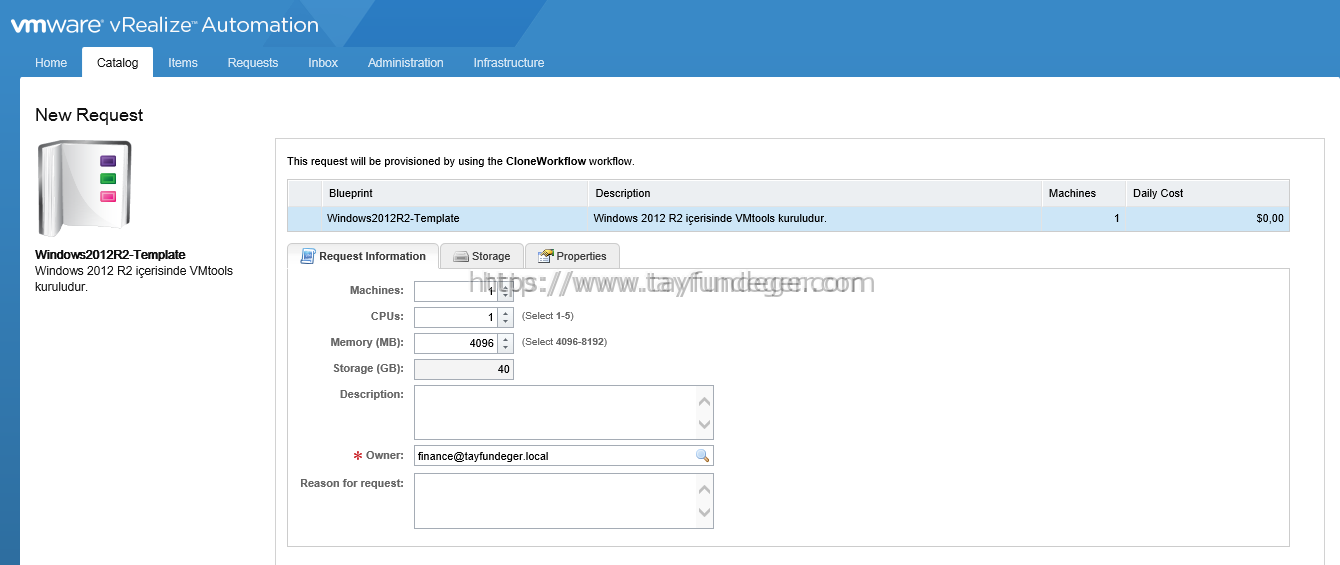Open the Items tab
The height and width of the screenshot is (565, 1340).
click(x=183, y=62)
